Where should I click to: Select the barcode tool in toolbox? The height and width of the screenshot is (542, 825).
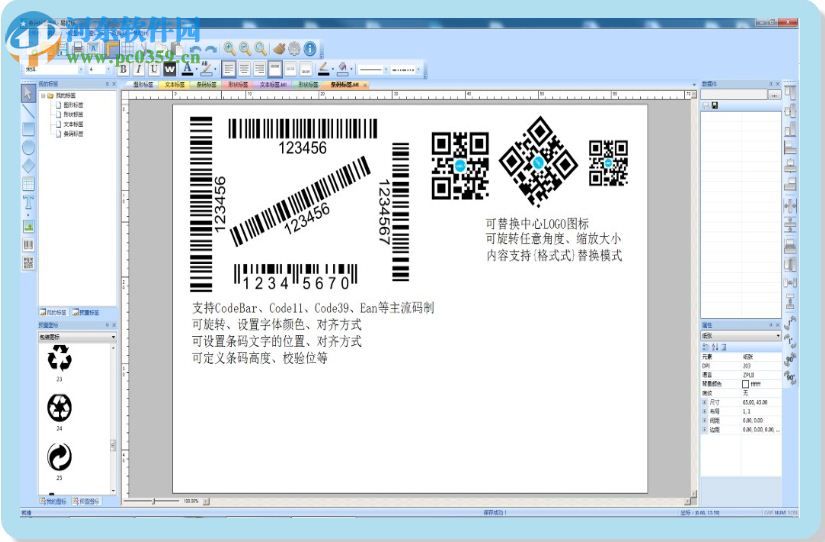tap(28, 244)
